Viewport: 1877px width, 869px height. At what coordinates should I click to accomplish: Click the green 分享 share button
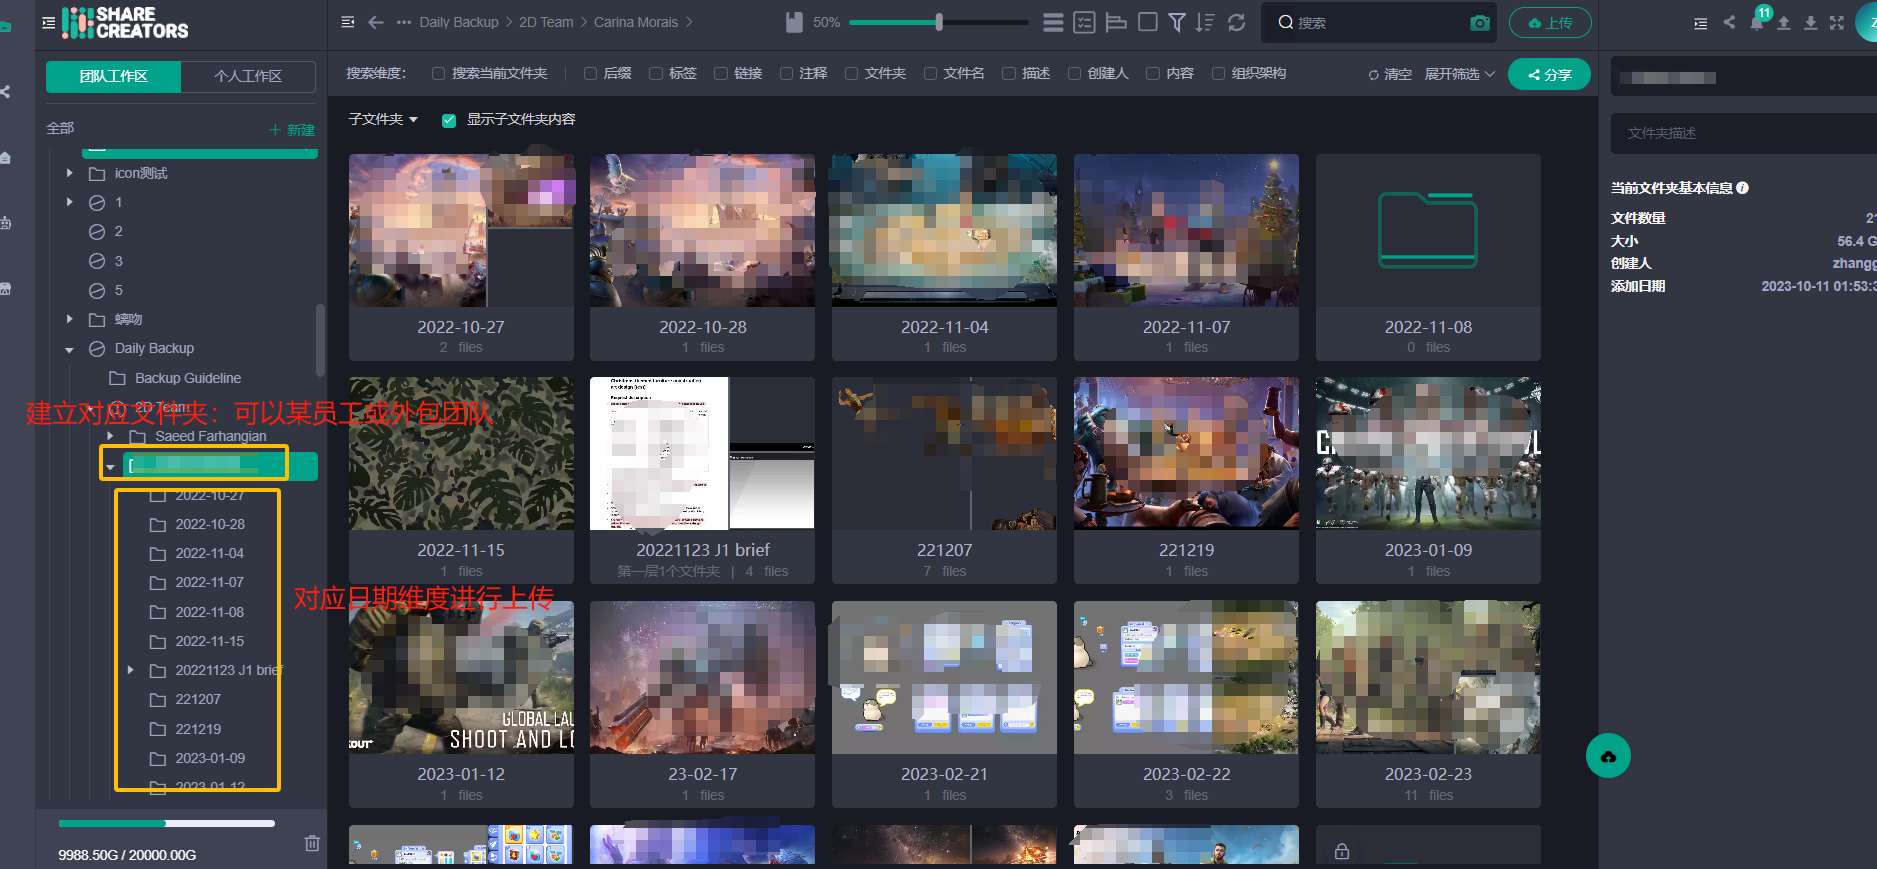coord(1549,74)
